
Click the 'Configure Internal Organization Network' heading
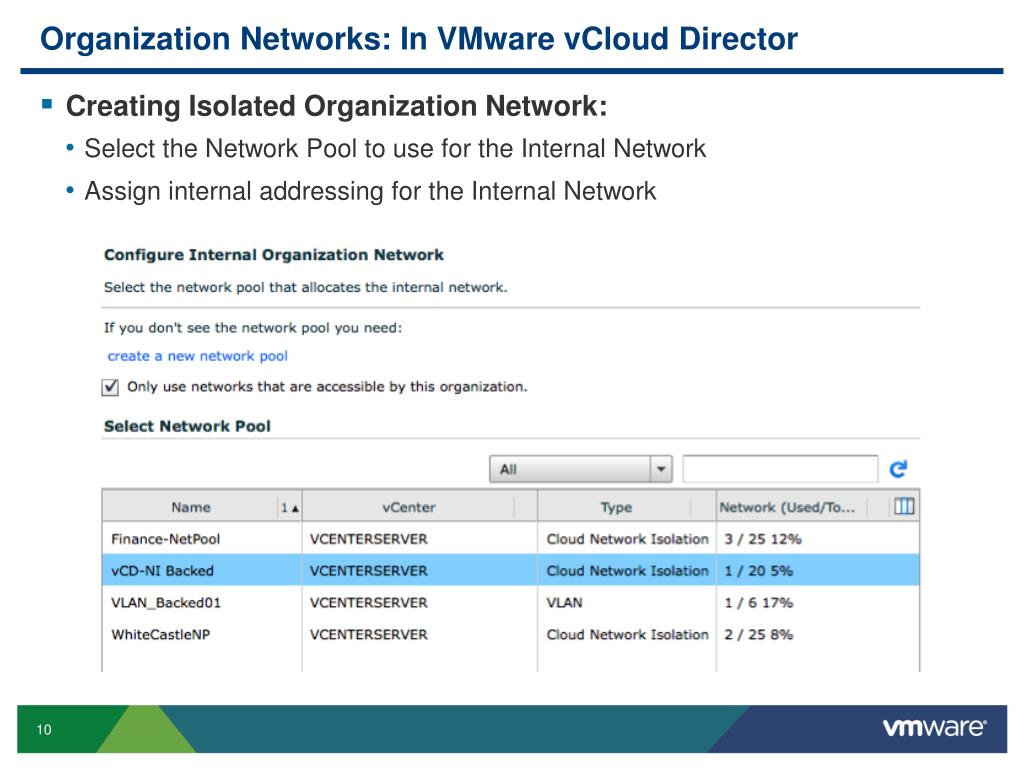[274, 255]
